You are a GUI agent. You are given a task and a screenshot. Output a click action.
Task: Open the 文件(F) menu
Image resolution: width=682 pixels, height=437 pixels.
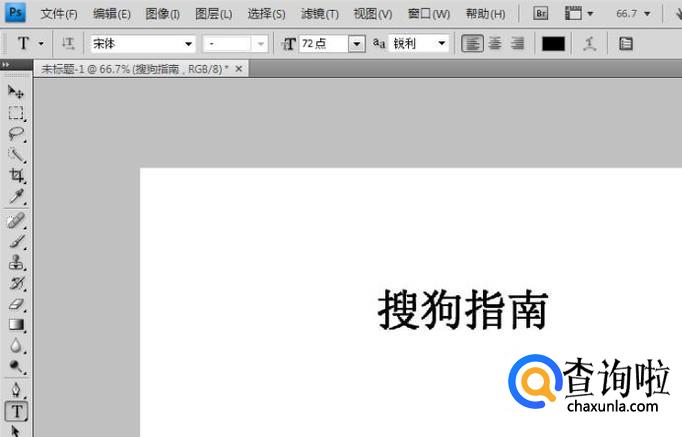pos(59,14)
